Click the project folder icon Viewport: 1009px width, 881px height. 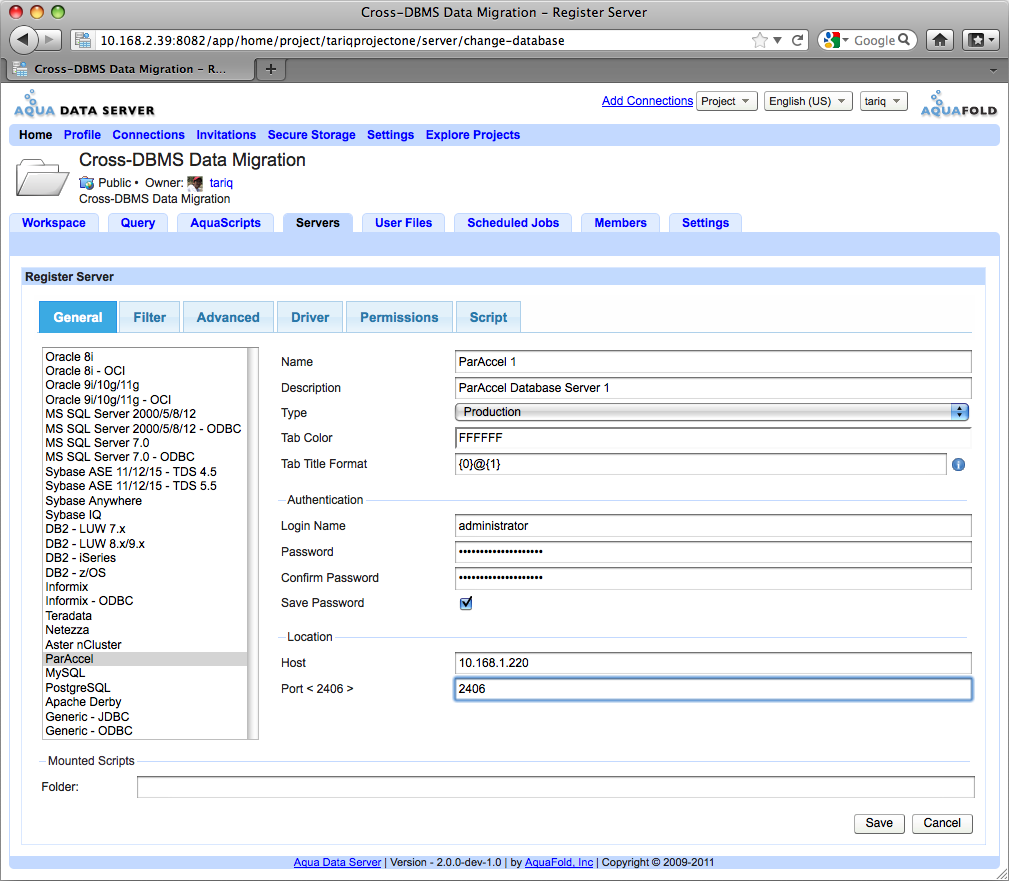(42, 177)
